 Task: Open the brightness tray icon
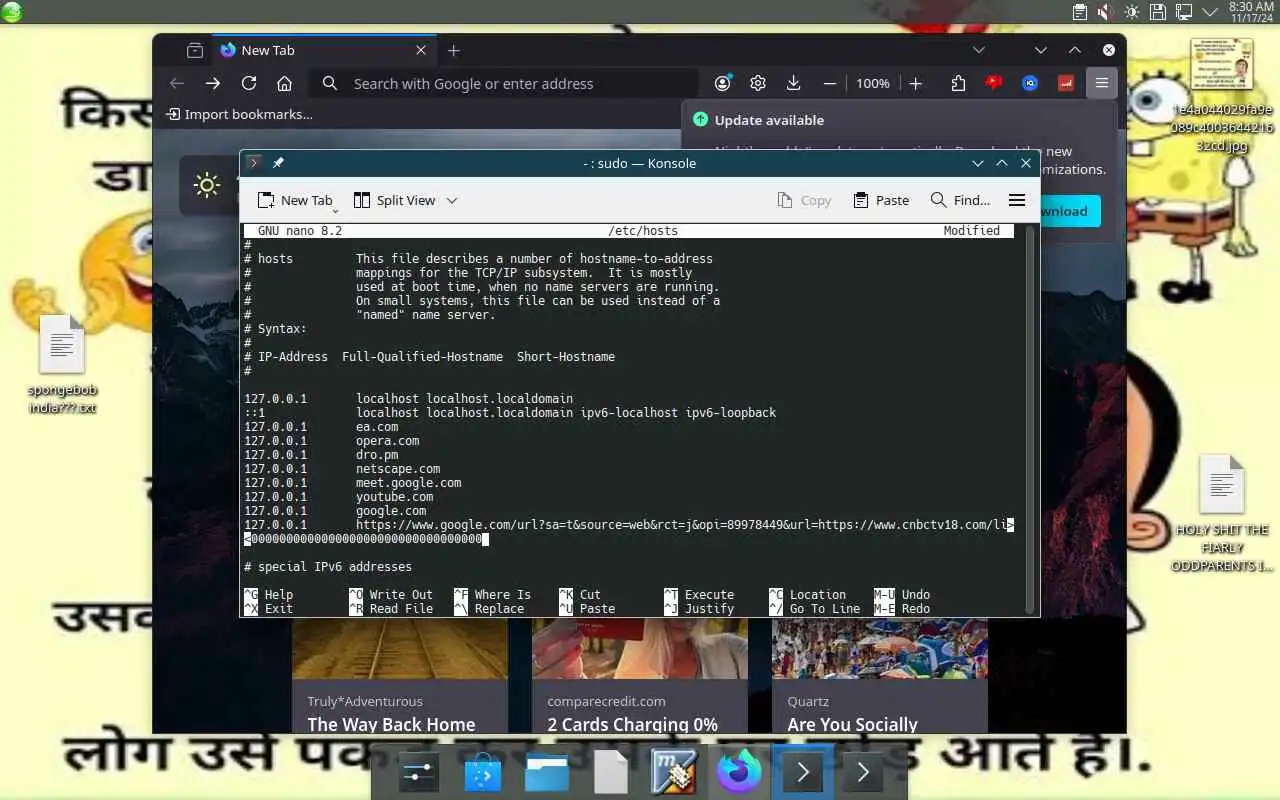point(1132,12)
